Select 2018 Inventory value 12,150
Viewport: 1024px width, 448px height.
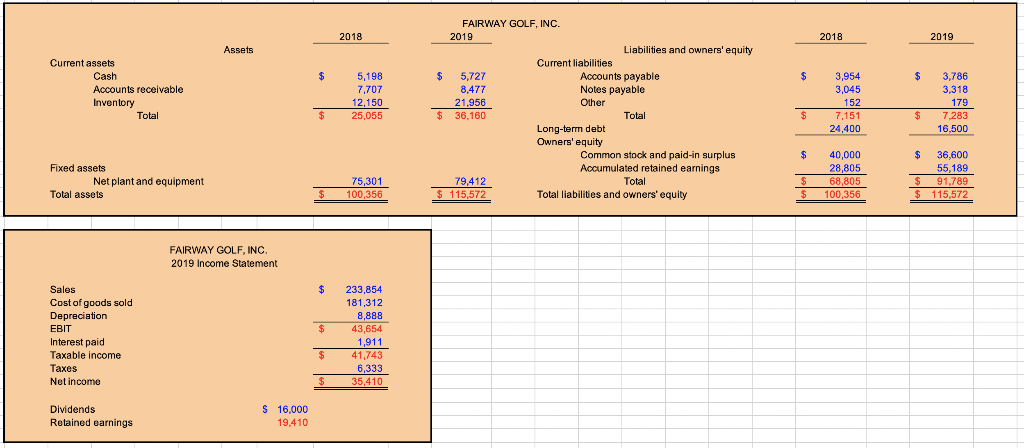coord(367,103)
